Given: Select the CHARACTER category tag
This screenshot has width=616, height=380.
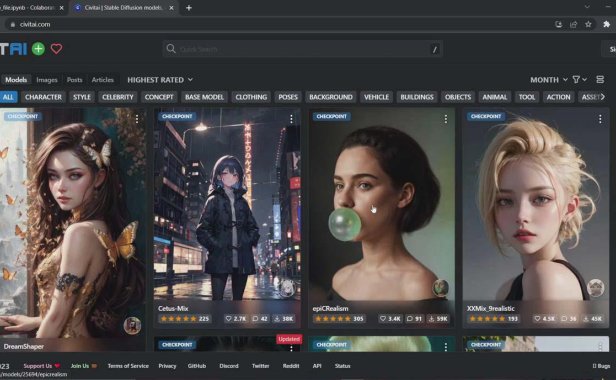Looking at the screenshot, I should click(x=43, y=97).
